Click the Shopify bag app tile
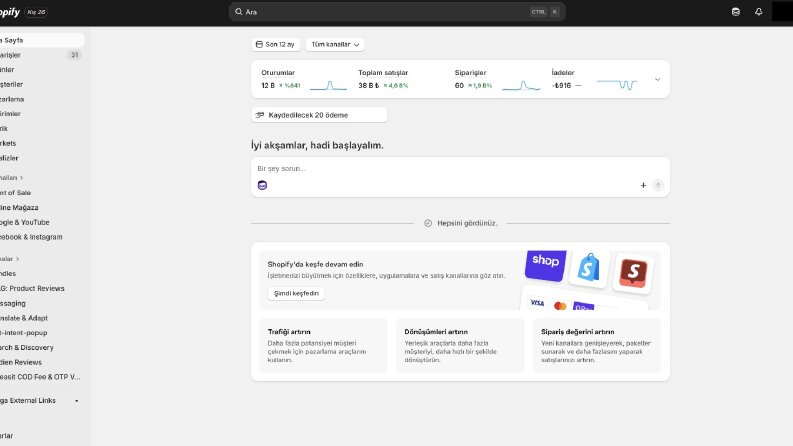Screen dimensions: 793x446 [x=589, y=269]
